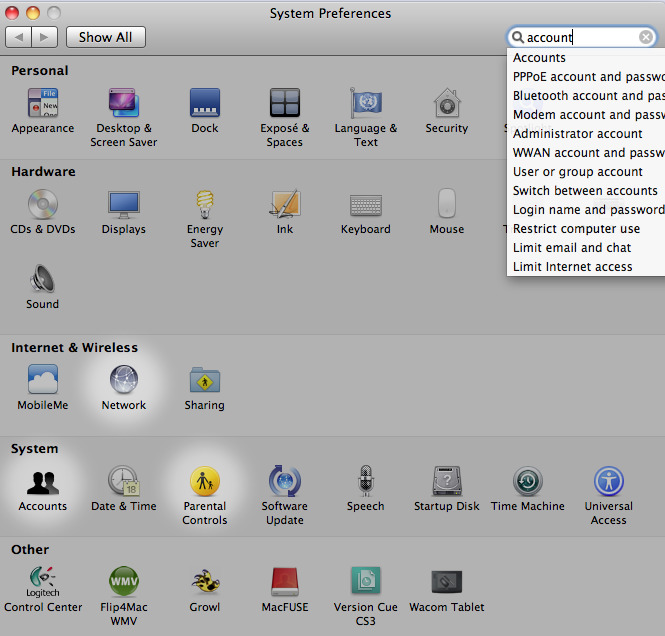This screenshot has height=636, width=665.
Task: Minimize the System Preferences window
Action: [33, 13]
